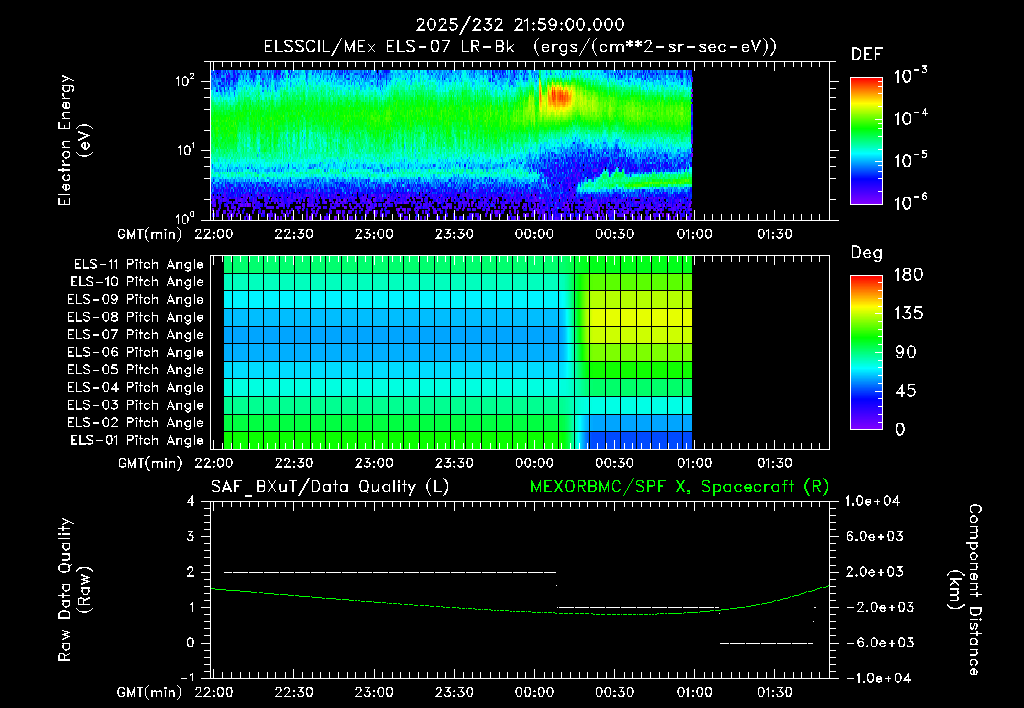The image size is (1024, 708).
Task: Click the GMT(min) label under the spectrogram
Action: click(x=150, y=234)
